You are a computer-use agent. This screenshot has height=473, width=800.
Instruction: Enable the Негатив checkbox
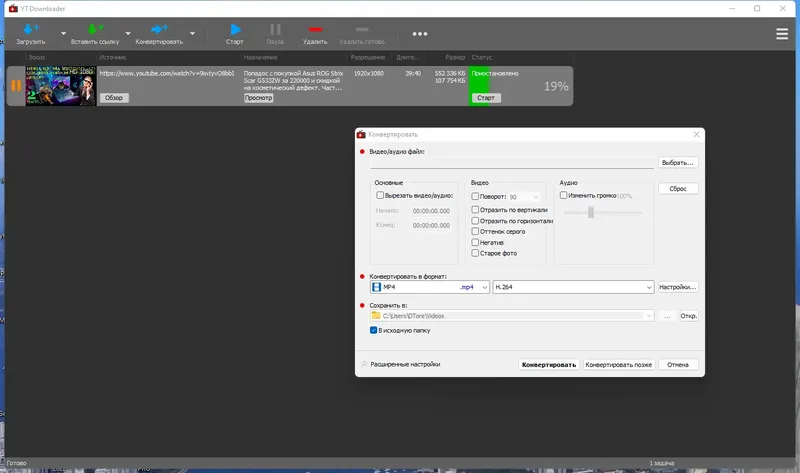(x=475, y=242)
